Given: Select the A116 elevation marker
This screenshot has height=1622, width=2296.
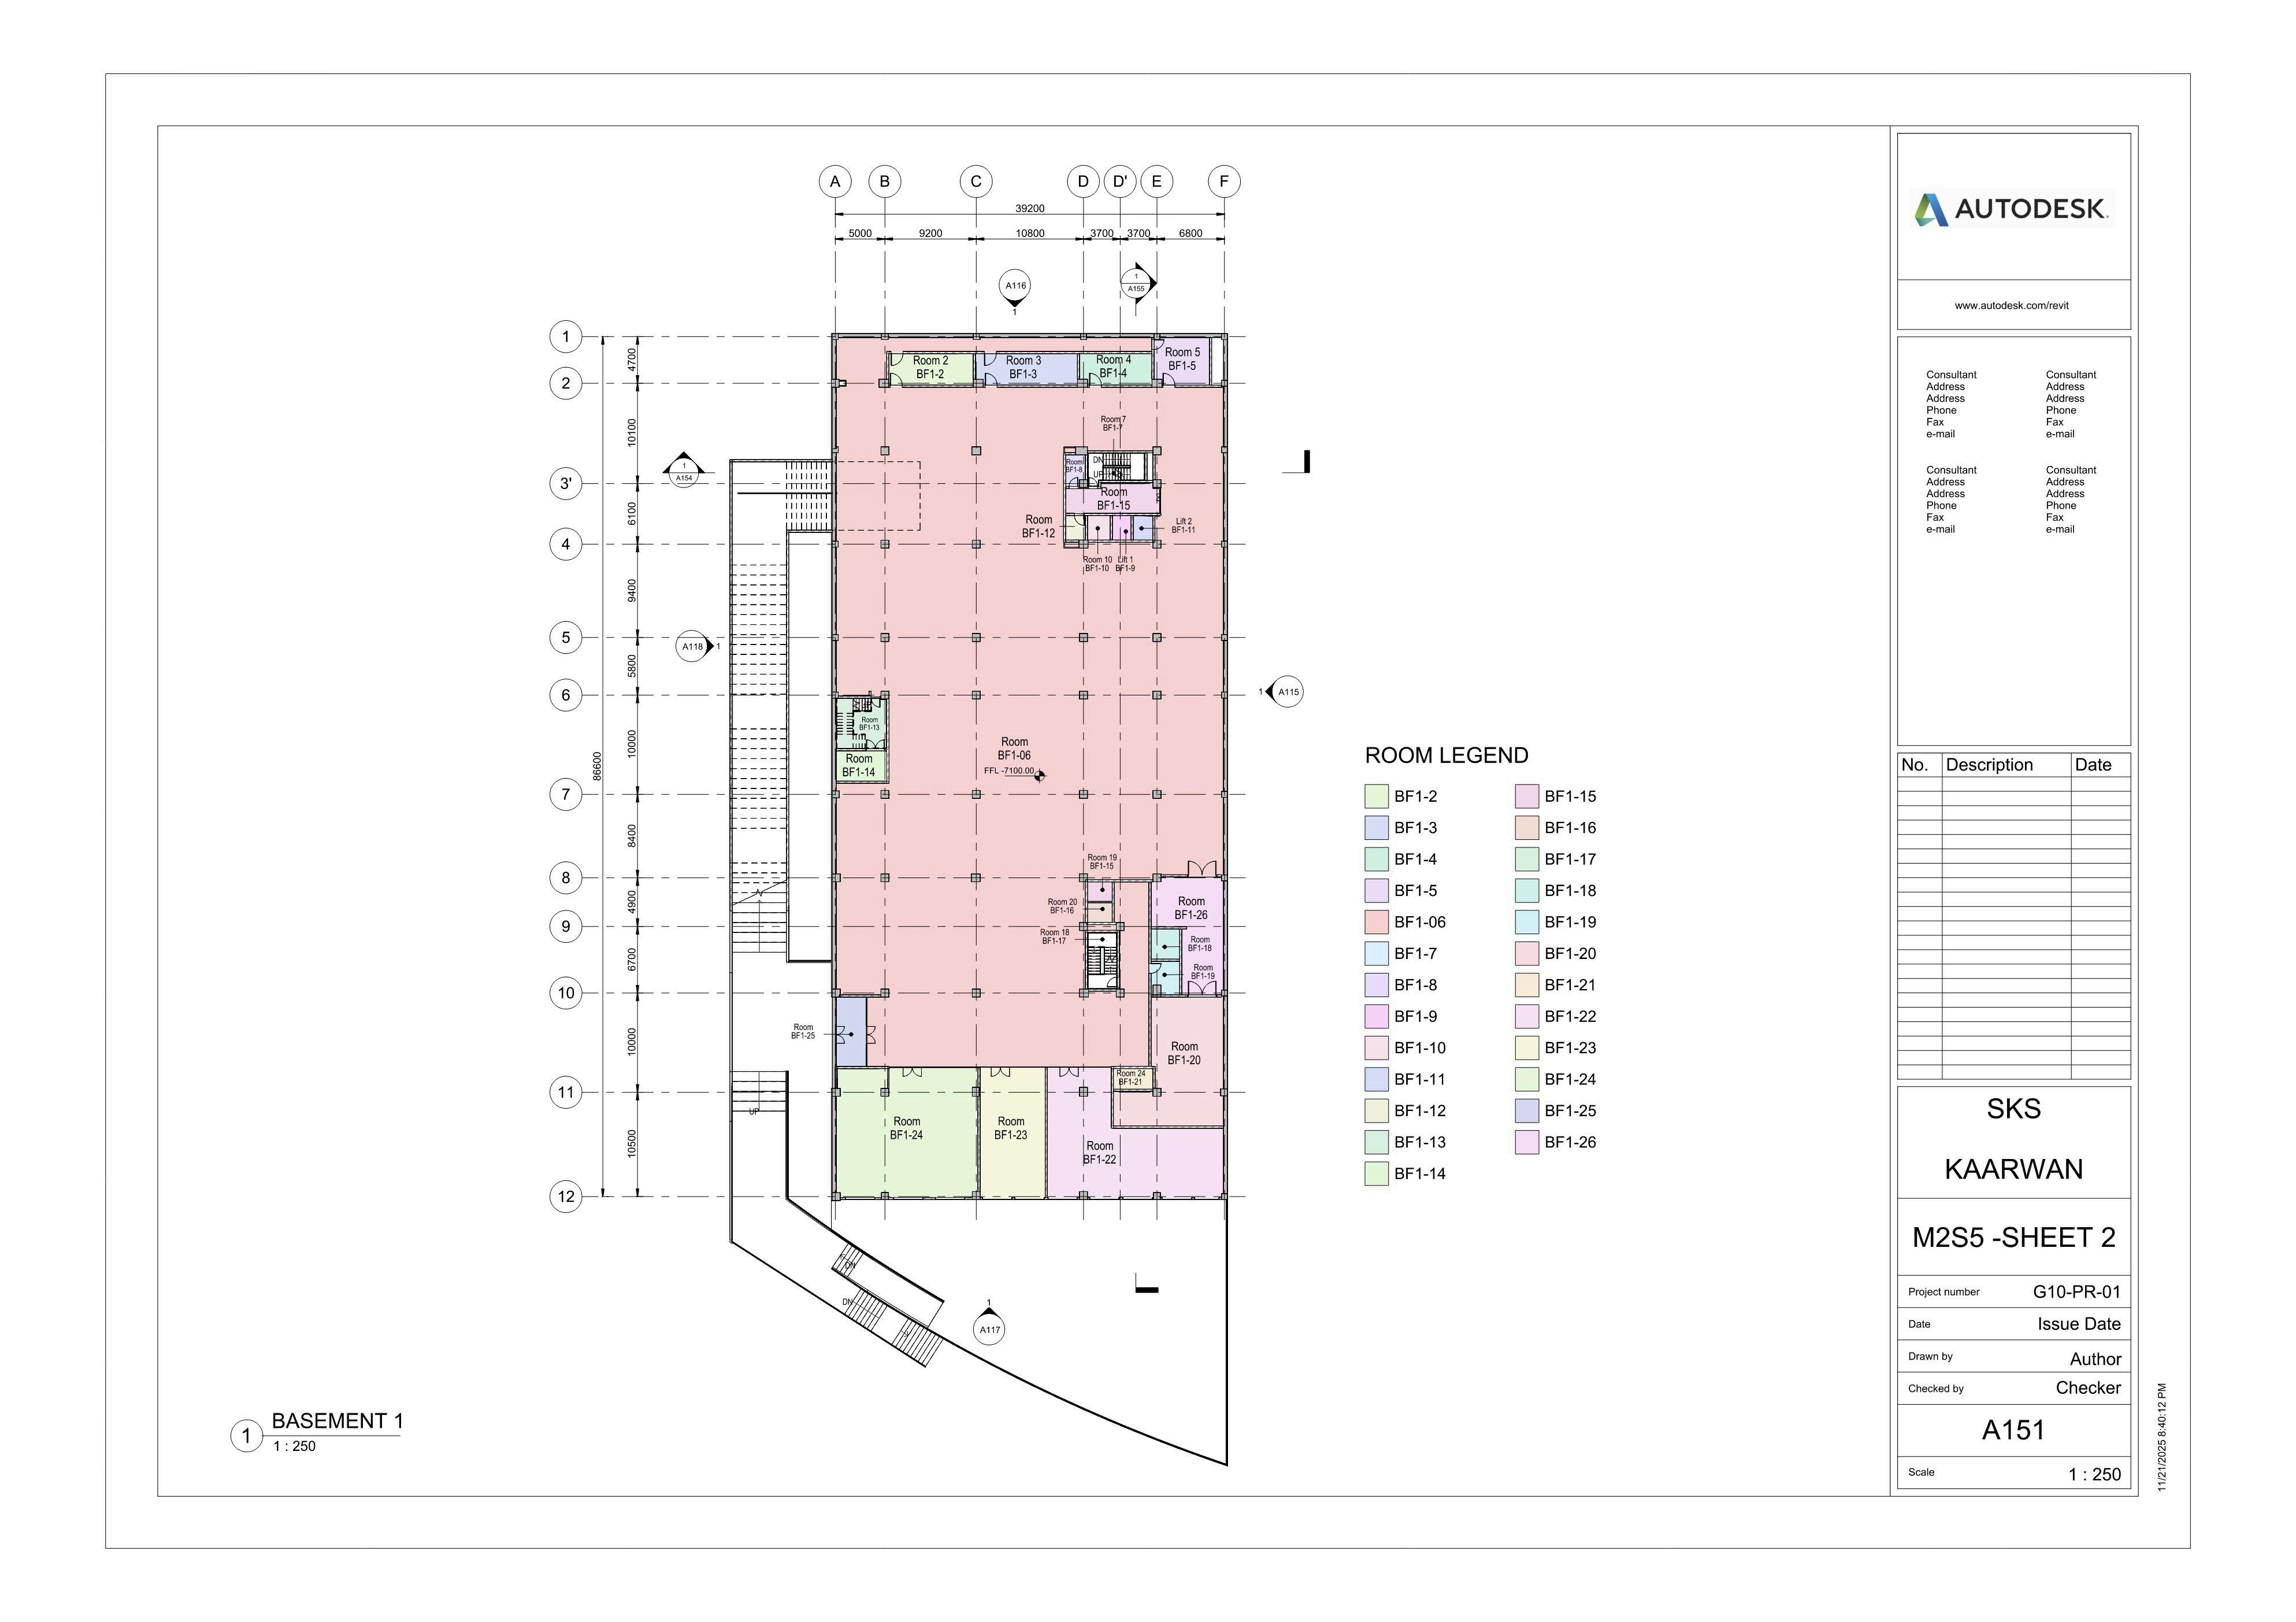Looking at the screenshot, I should click(x=1015, y=286).
